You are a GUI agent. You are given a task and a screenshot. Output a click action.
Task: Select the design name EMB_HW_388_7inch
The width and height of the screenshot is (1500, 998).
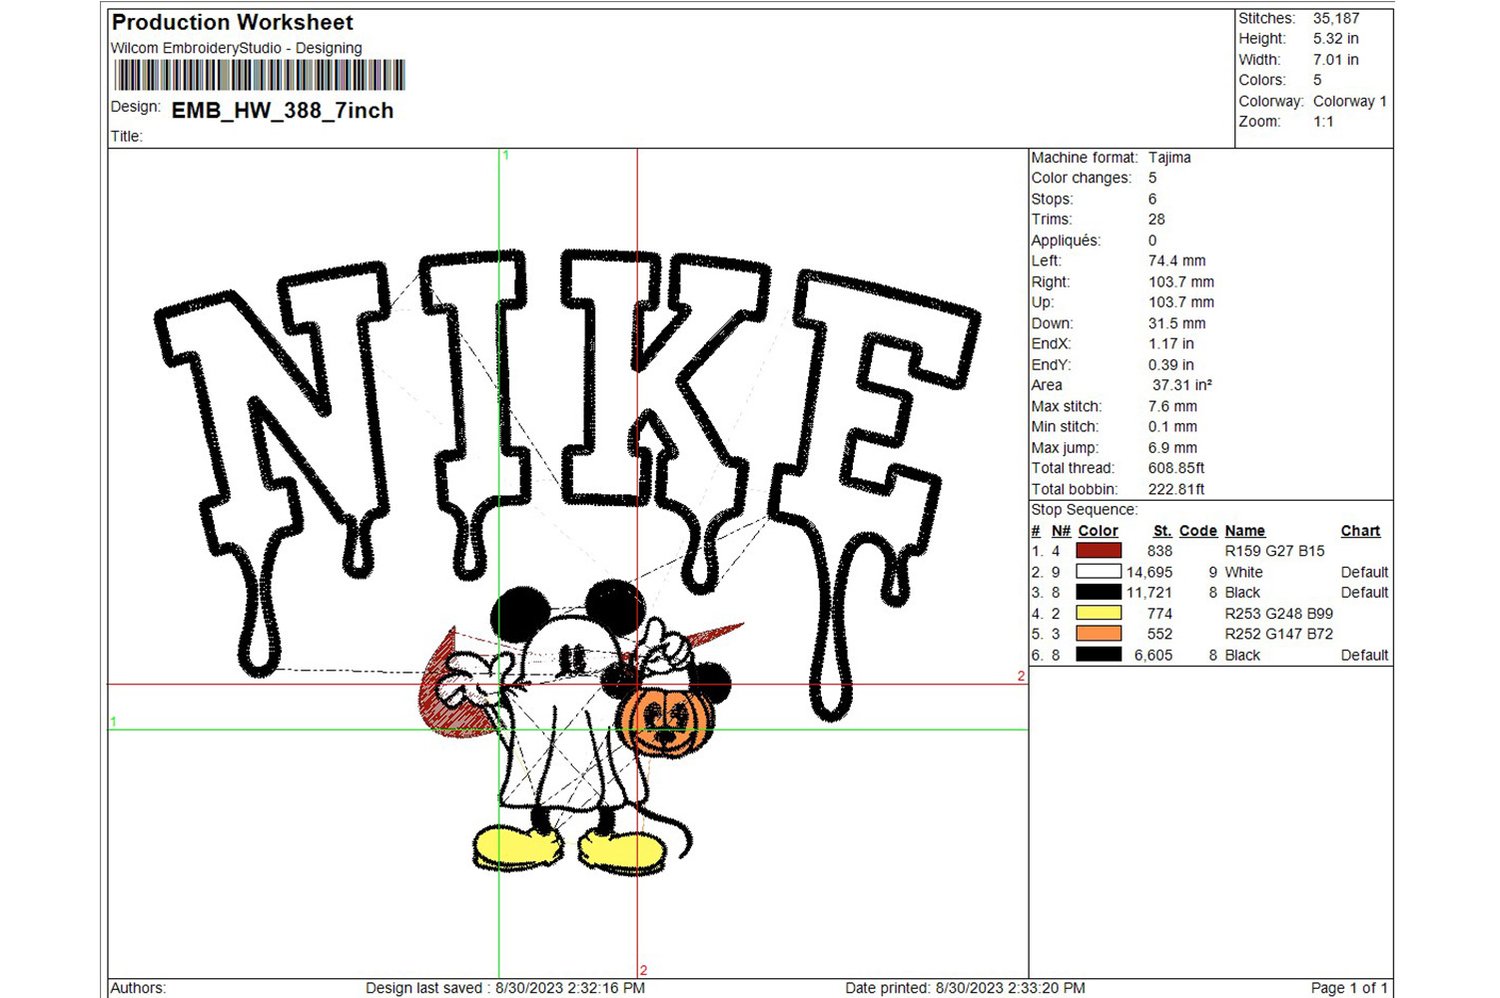tap(283, 111)
